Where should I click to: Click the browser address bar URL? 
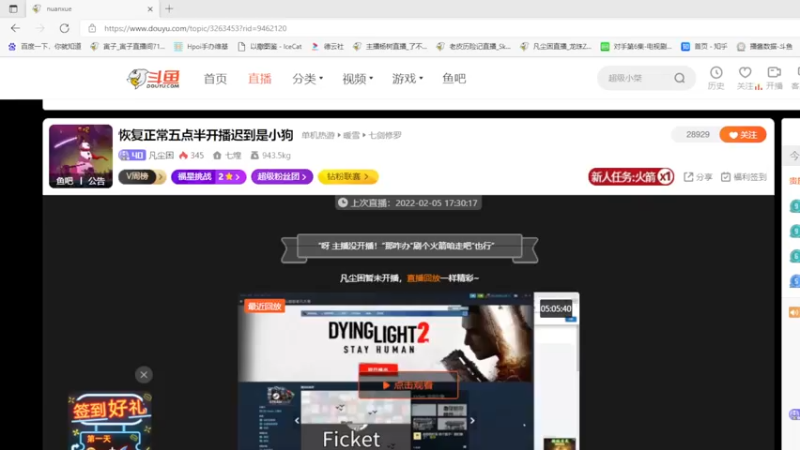[x=195, y=28]
